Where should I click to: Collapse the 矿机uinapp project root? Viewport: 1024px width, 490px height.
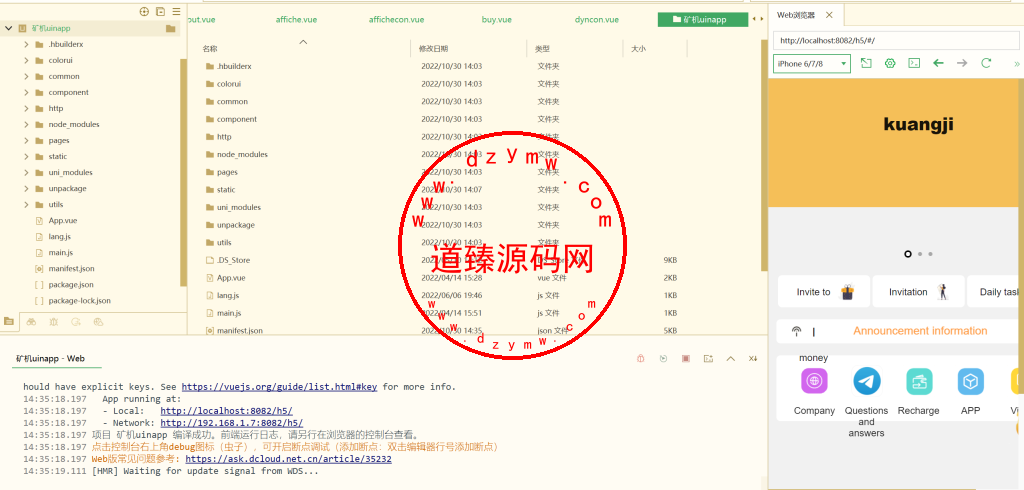[x=8, y=28]
